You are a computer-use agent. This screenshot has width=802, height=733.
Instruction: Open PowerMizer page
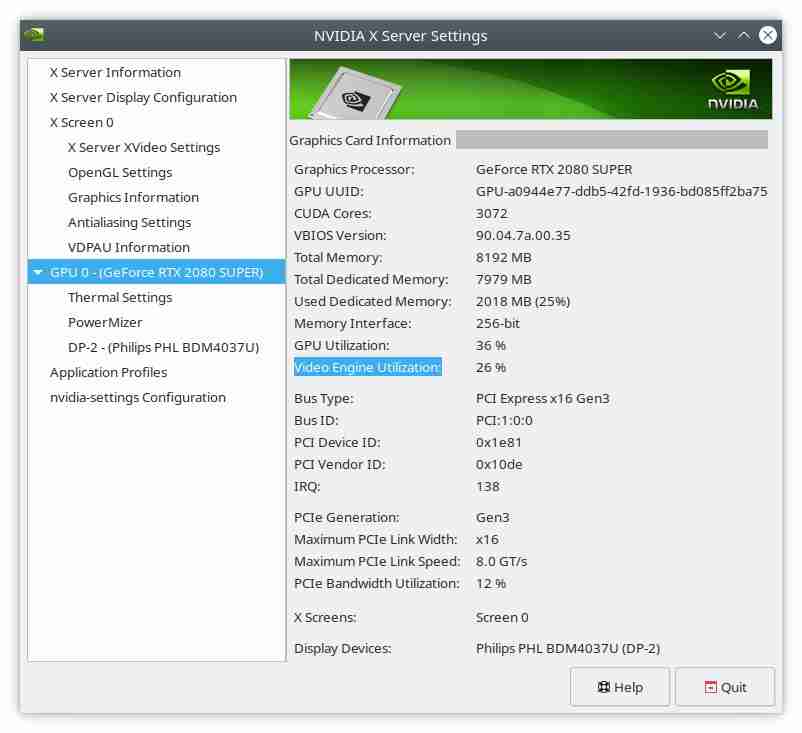pyautogui.click(x=105, y=323)
